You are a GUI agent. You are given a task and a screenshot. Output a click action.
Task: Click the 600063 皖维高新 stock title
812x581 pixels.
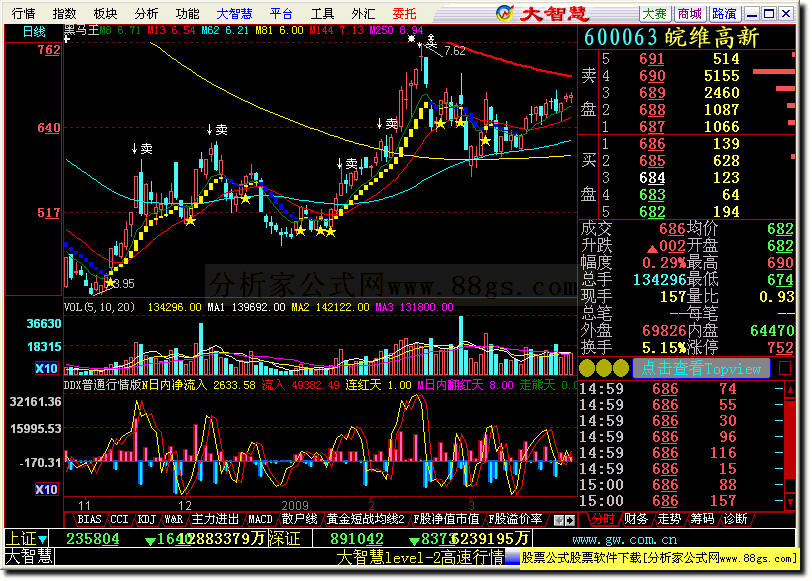[x=671, y=37]
